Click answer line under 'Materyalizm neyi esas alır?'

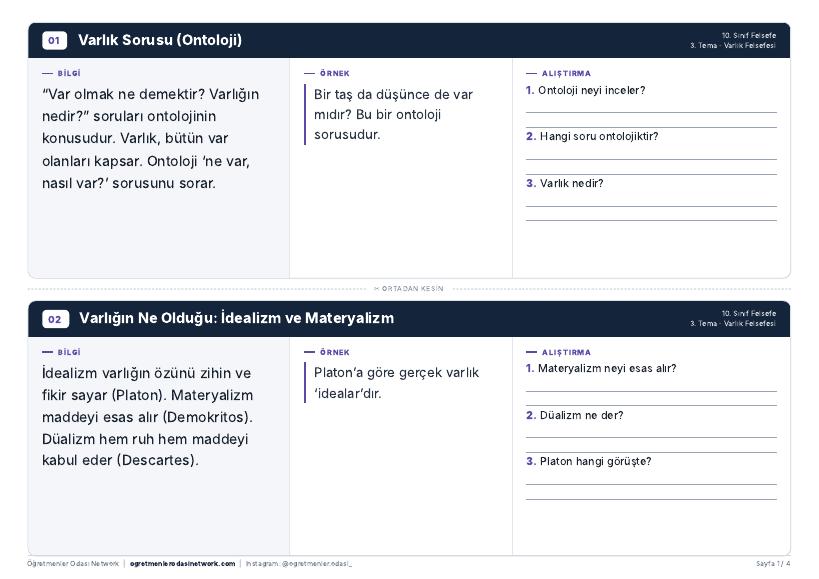(x=651, y=391)
